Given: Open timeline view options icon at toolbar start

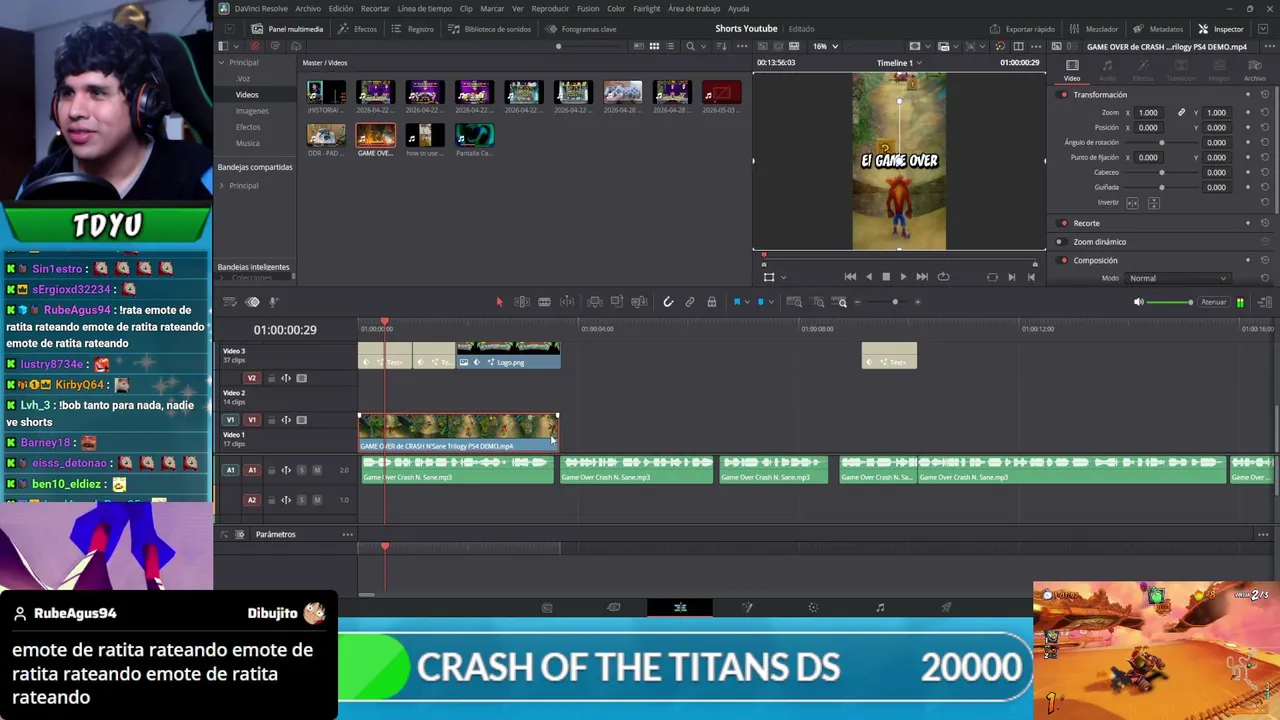Looking at the screenshot, I should pyautogui.click(x=230, y=302).
